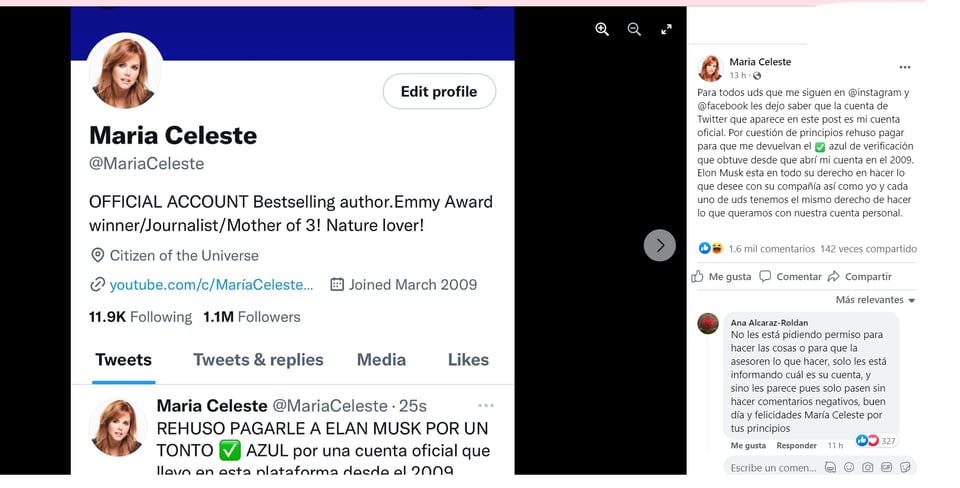Share the post via Compartir

pos(860,277)
